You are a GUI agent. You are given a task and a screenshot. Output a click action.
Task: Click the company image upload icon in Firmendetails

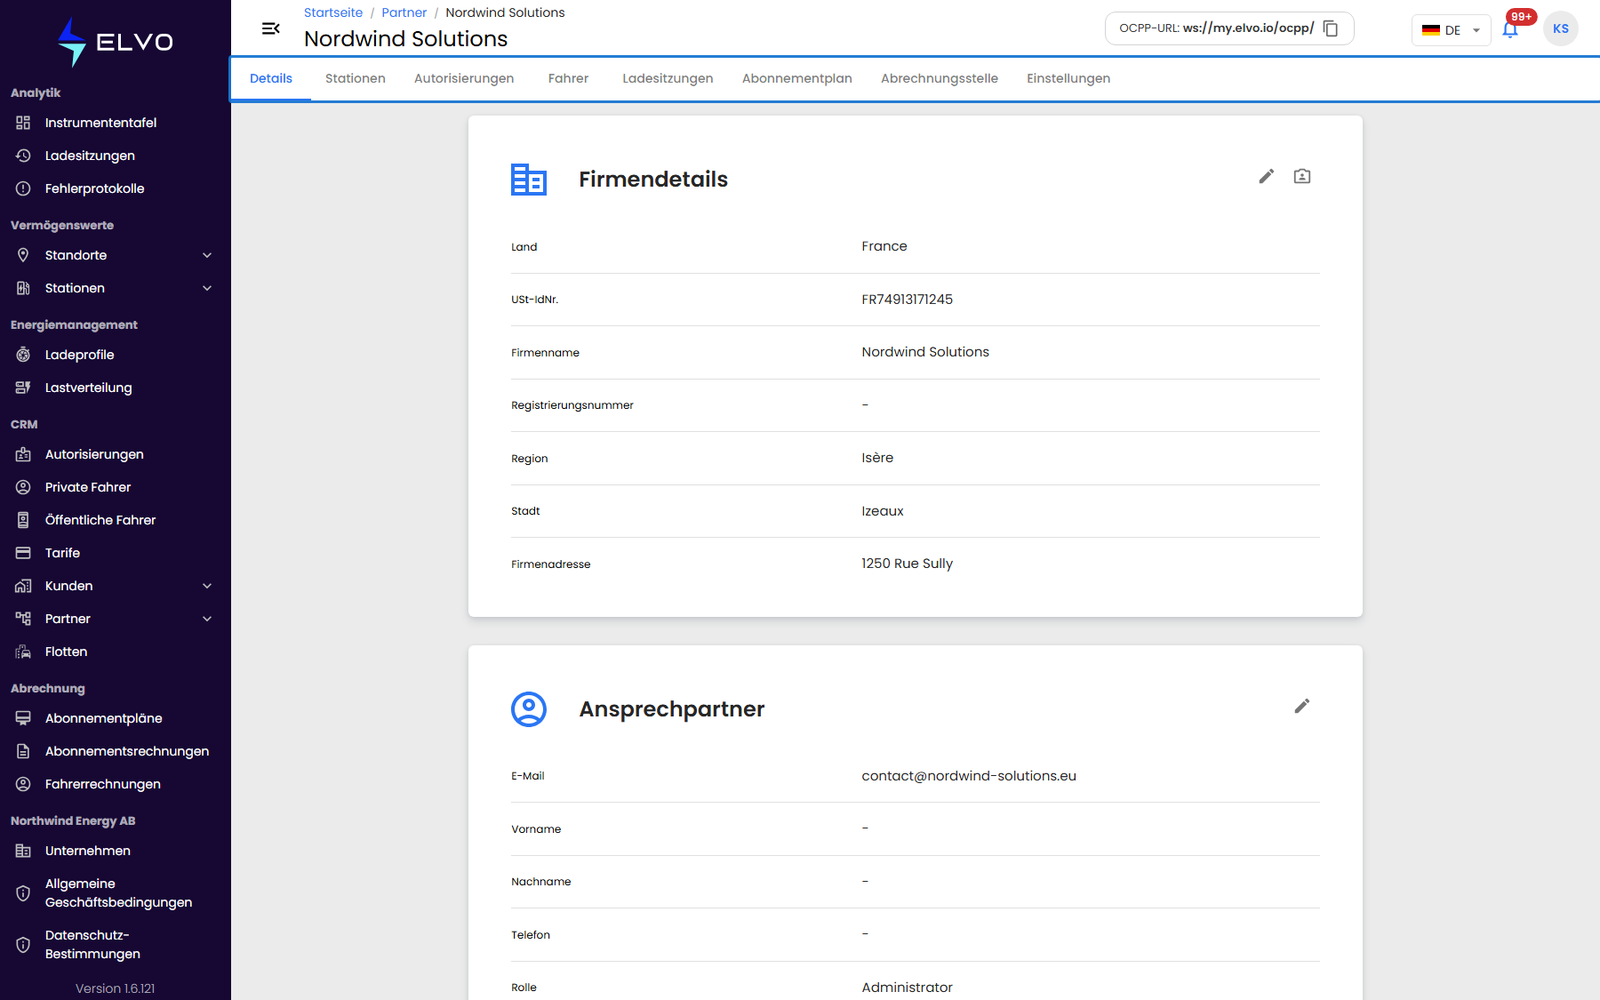point(1302,176)
